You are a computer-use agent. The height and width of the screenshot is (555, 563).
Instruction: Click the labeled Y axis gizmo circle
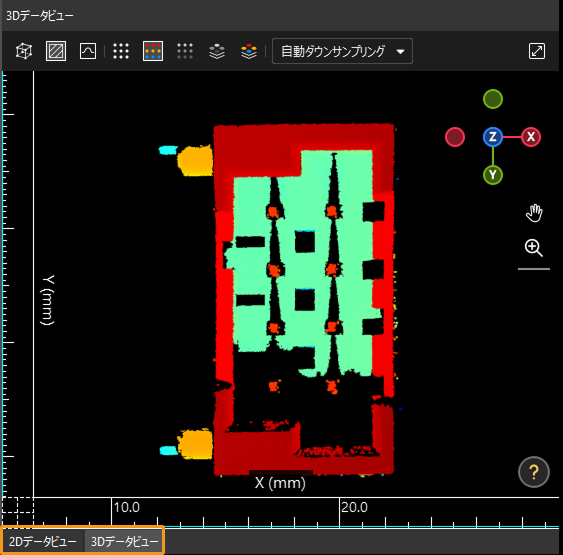(x=493, y=175)
